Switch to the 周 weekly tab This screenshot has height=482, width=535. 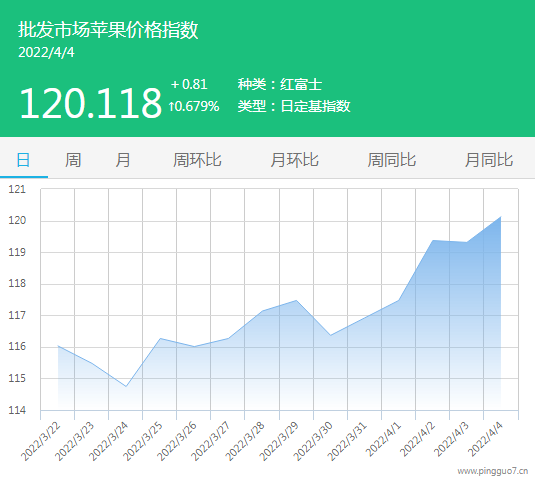(73, 160)
